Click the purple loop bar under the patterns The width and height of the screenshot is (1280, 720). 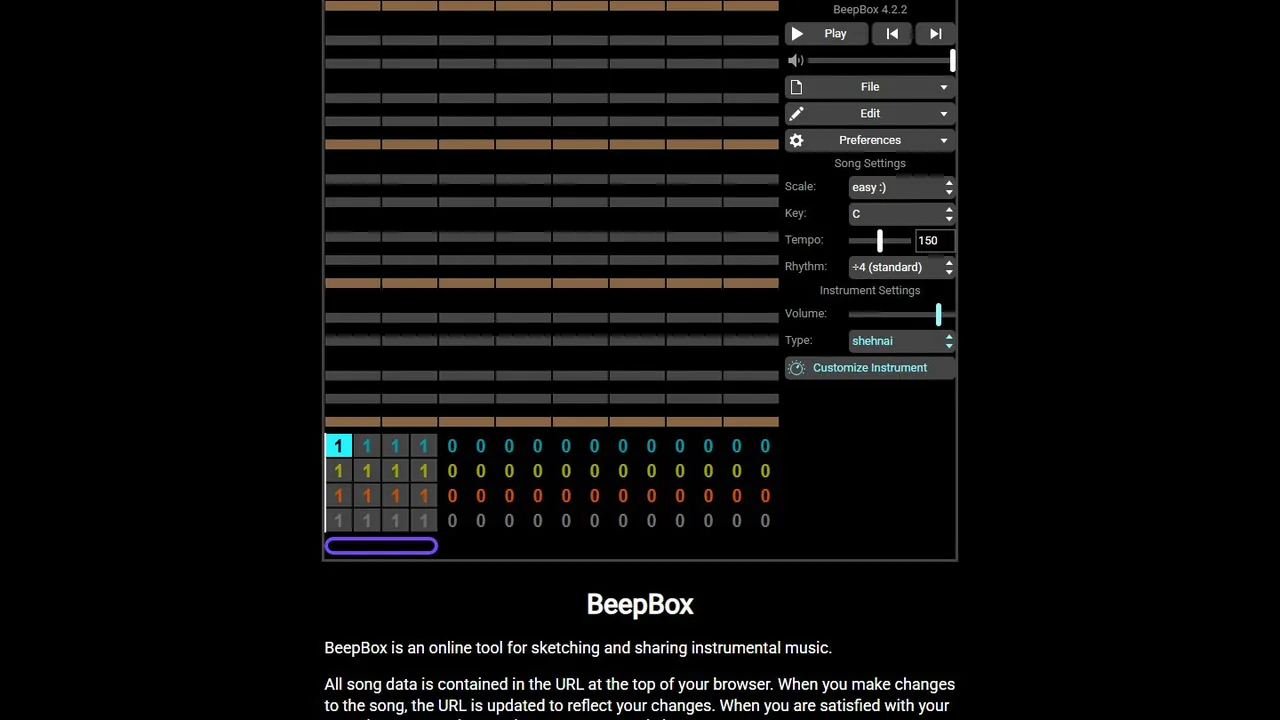point(381,546)
